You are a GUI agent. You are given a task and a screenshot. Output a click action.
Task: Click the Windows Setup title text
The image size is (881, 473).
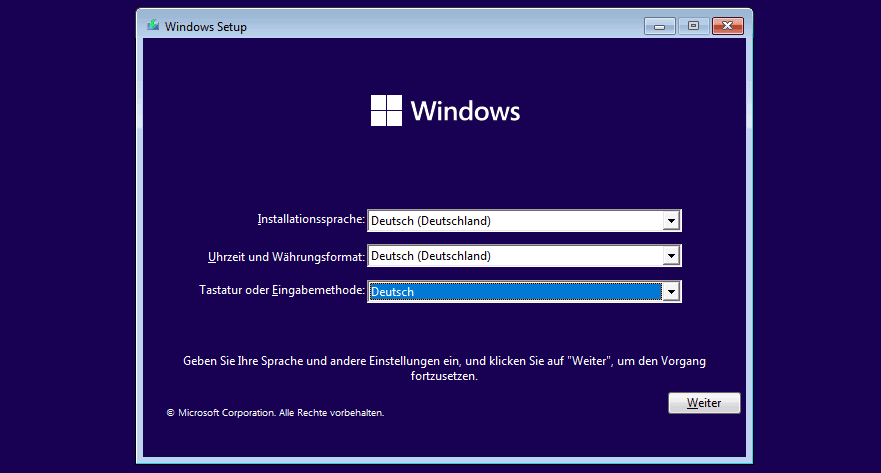pyautogui.click(x=206, y=26)
